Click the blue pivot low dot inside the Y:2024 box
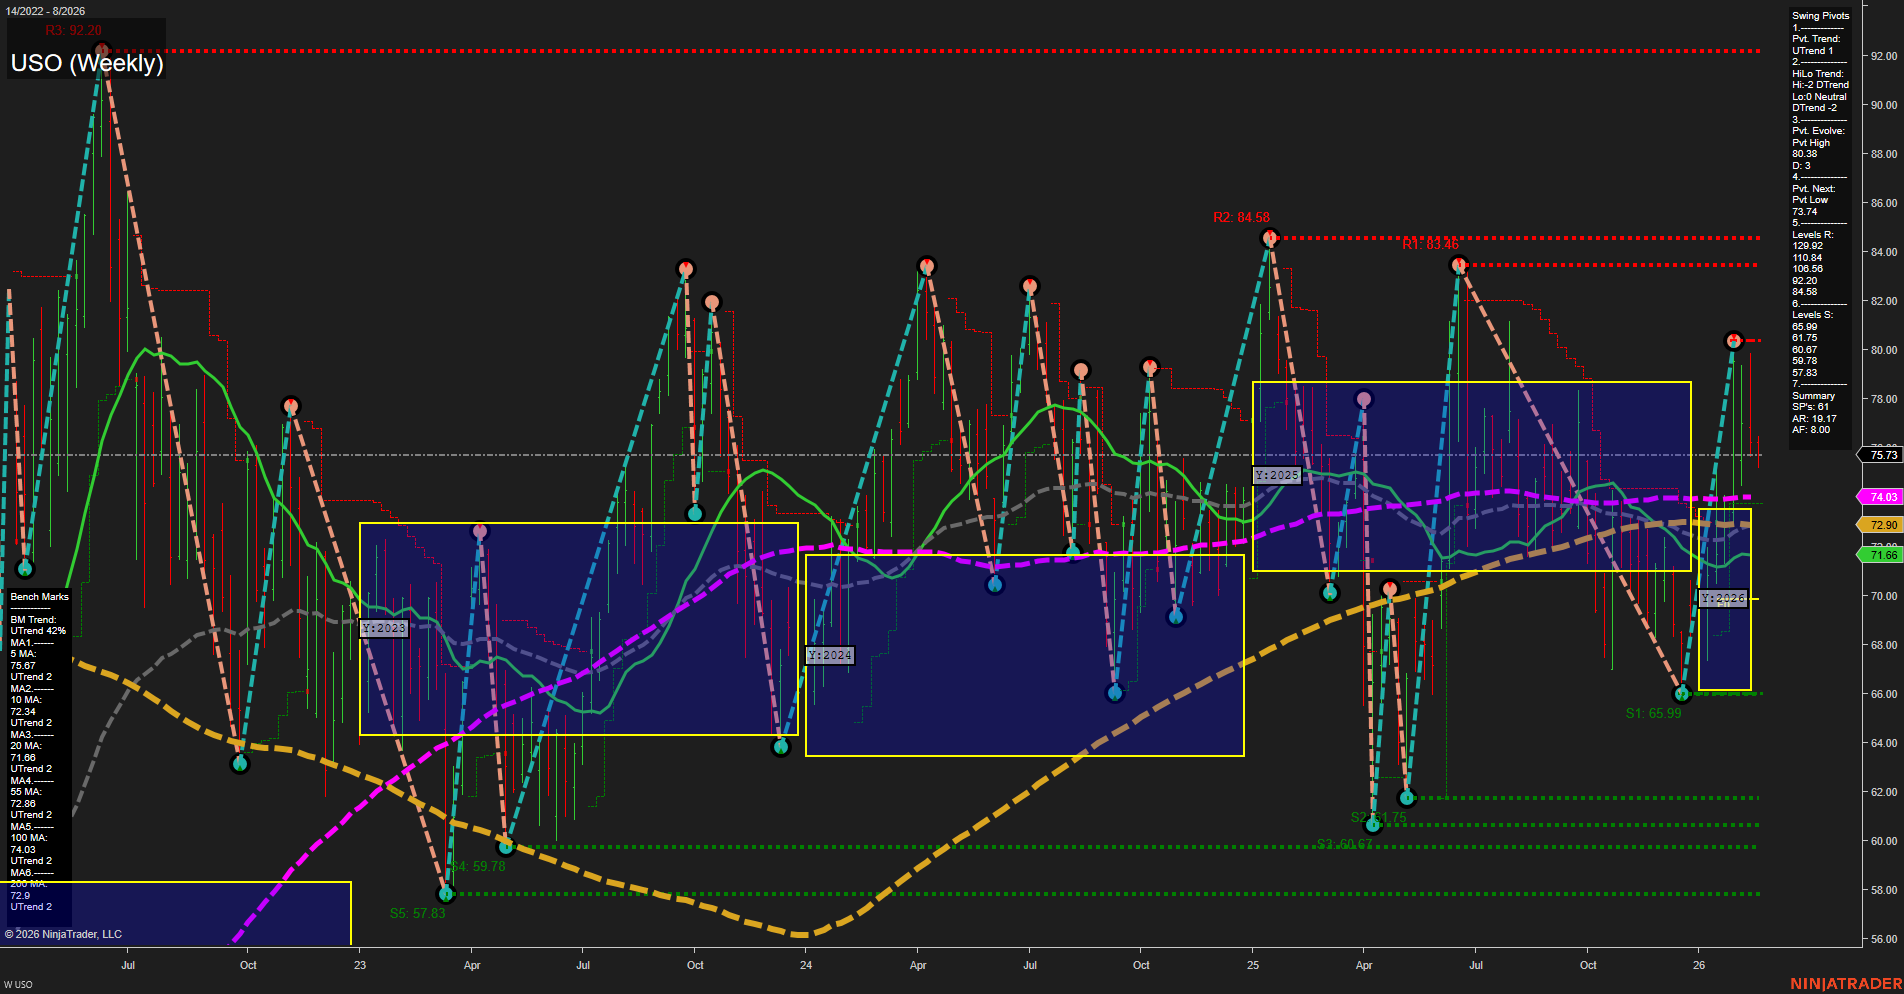Screen dimensions: 1904x994 tap(1115, 691)
